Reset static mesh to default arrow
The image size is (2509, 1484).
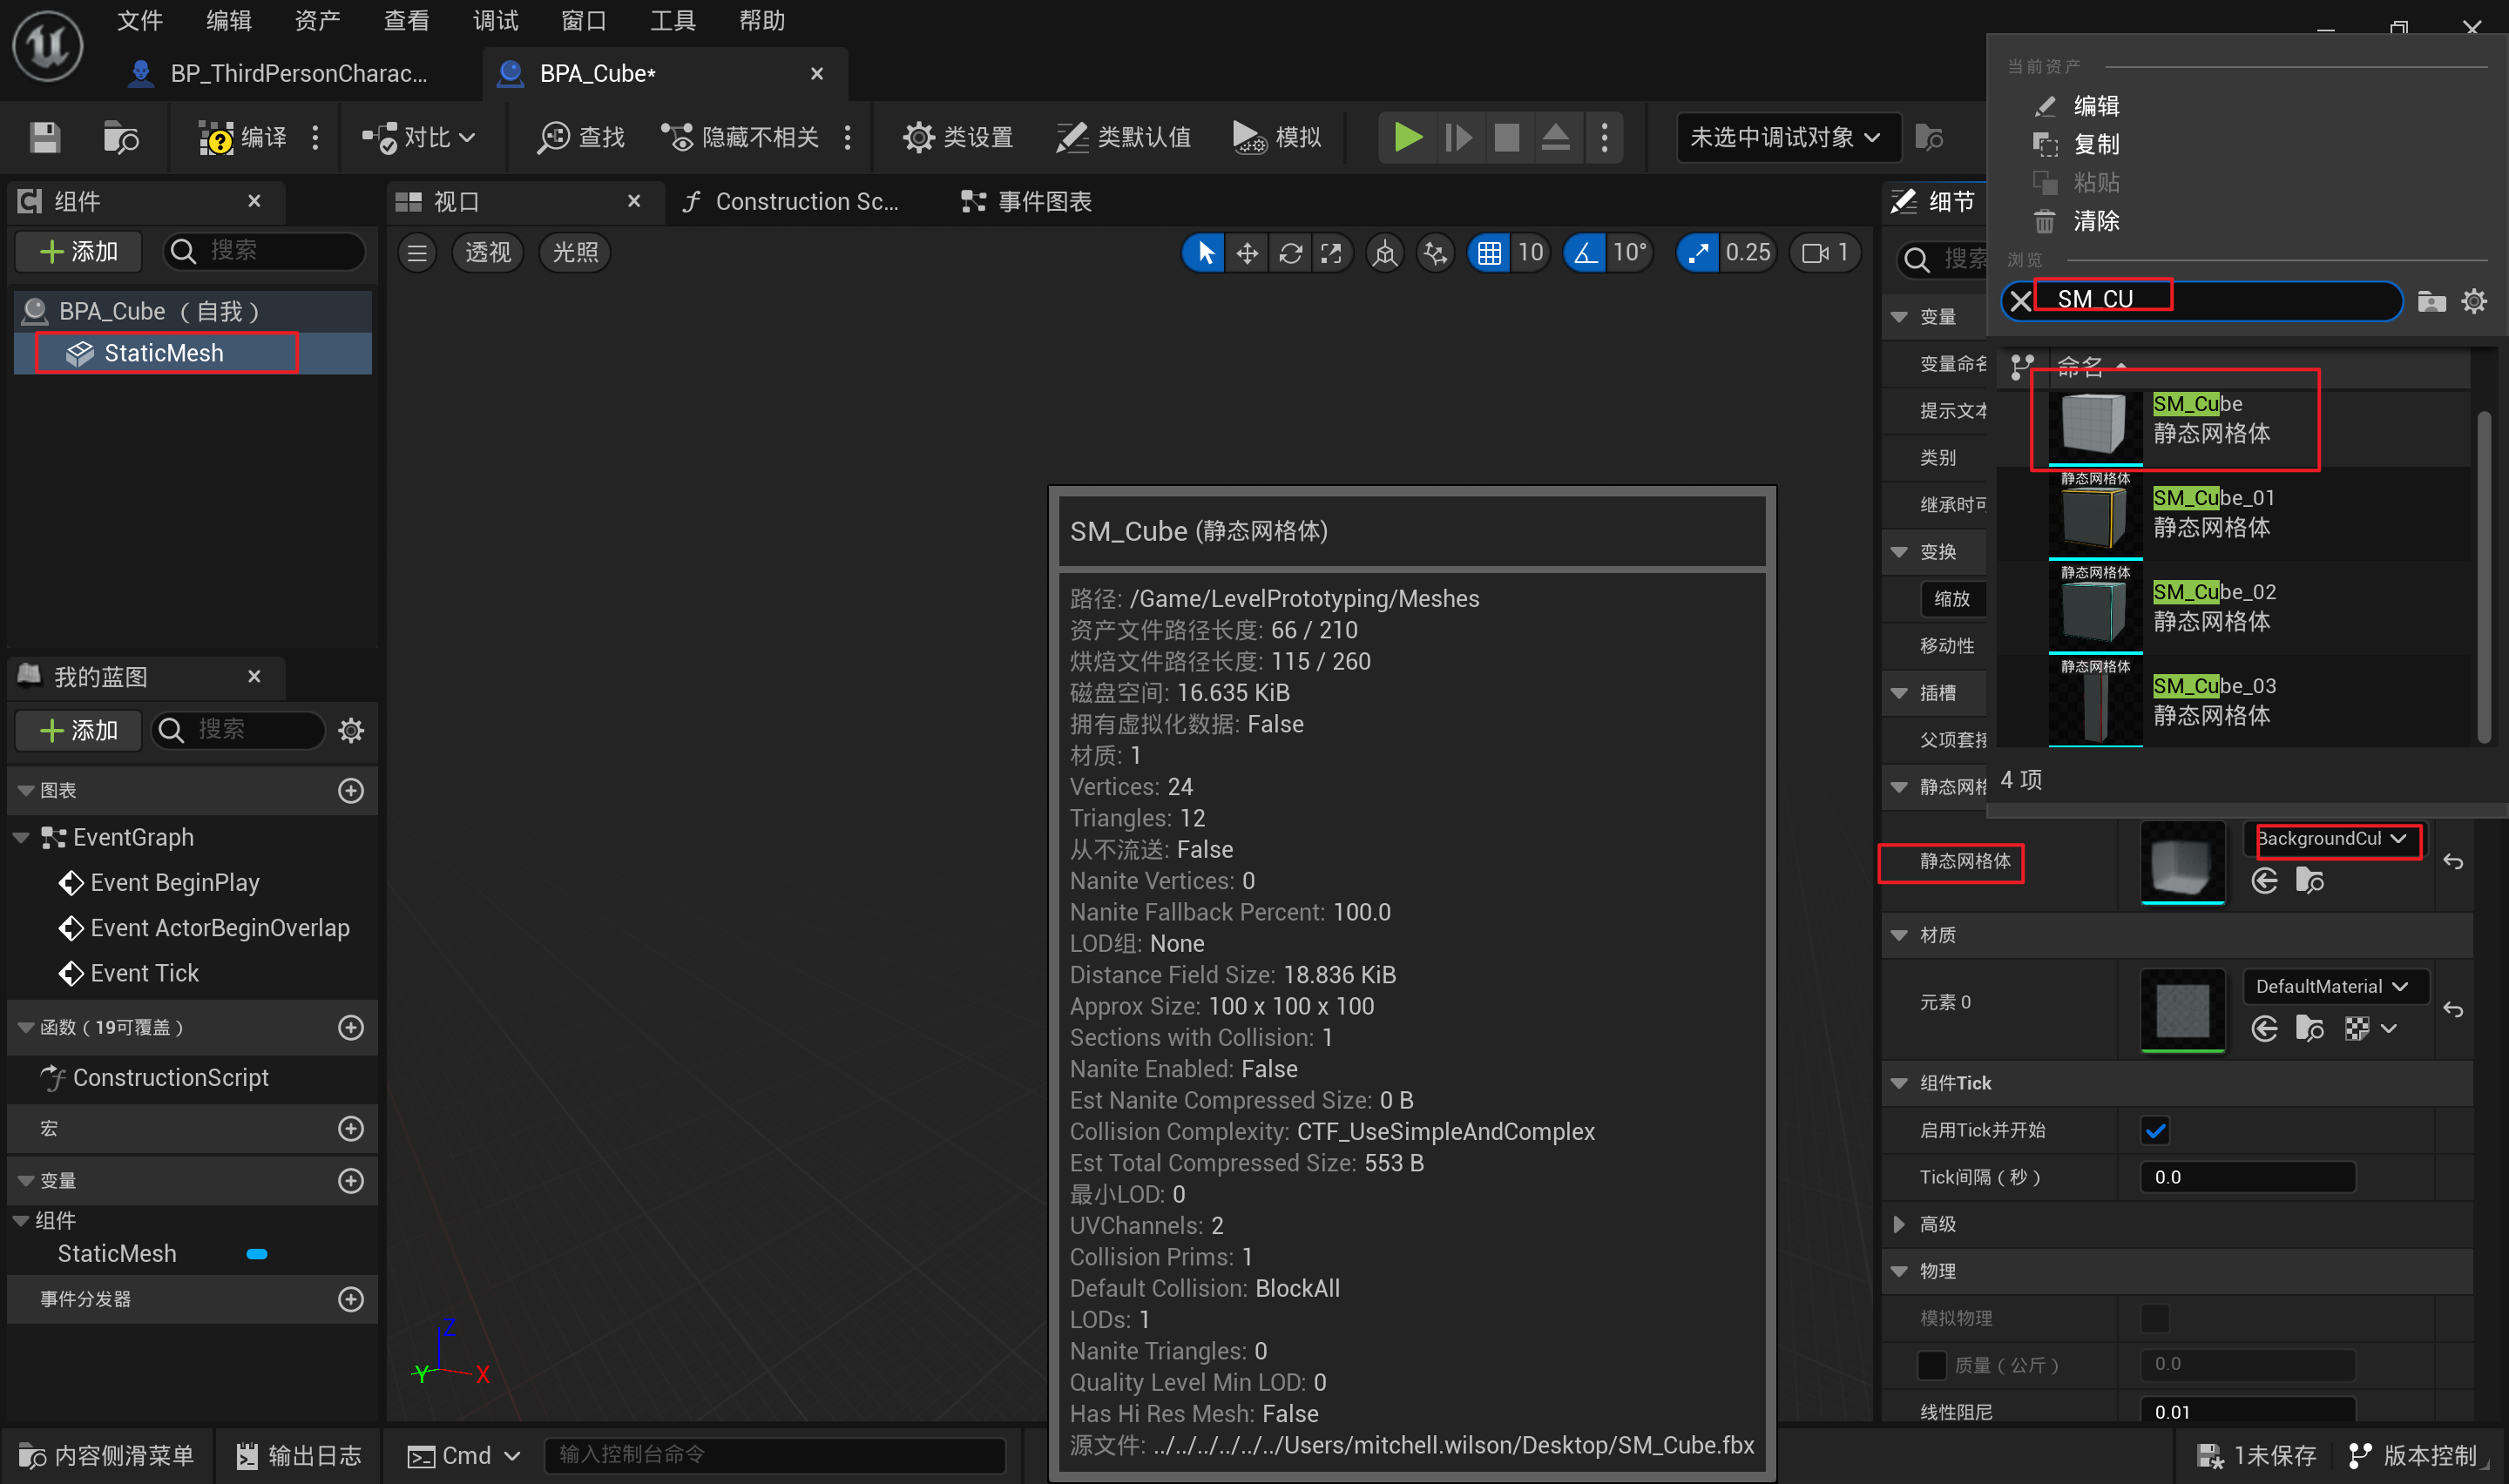click(x=2452, y=861)
